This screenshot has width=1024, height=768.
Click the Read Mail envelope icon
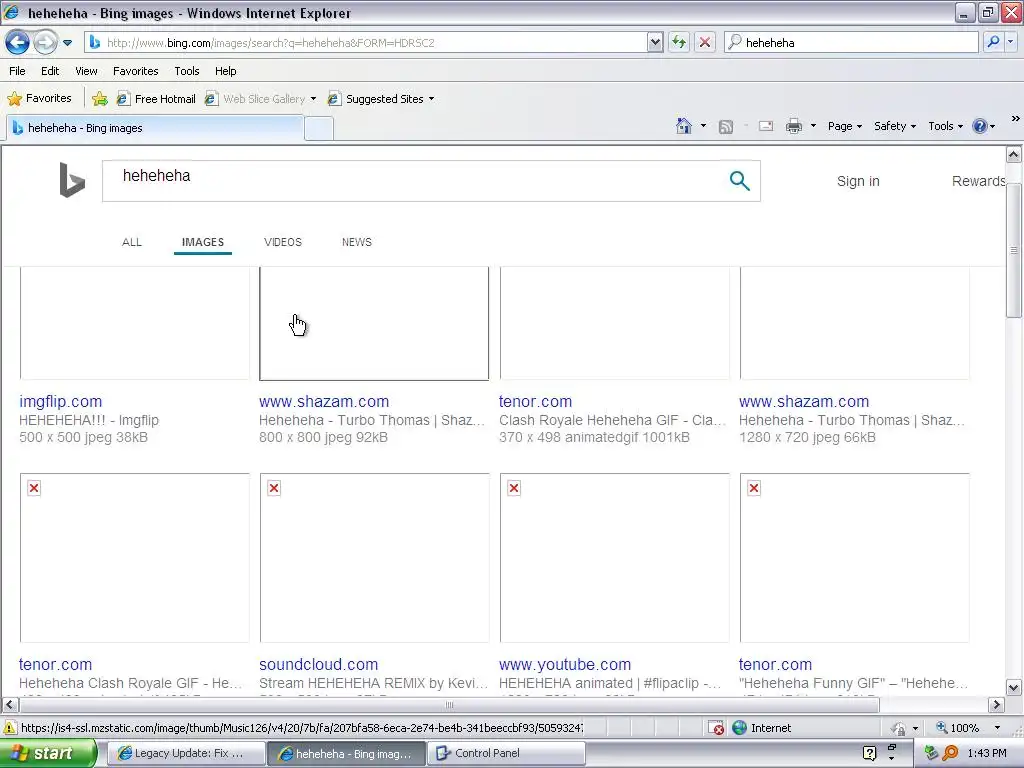click(765, 126)
